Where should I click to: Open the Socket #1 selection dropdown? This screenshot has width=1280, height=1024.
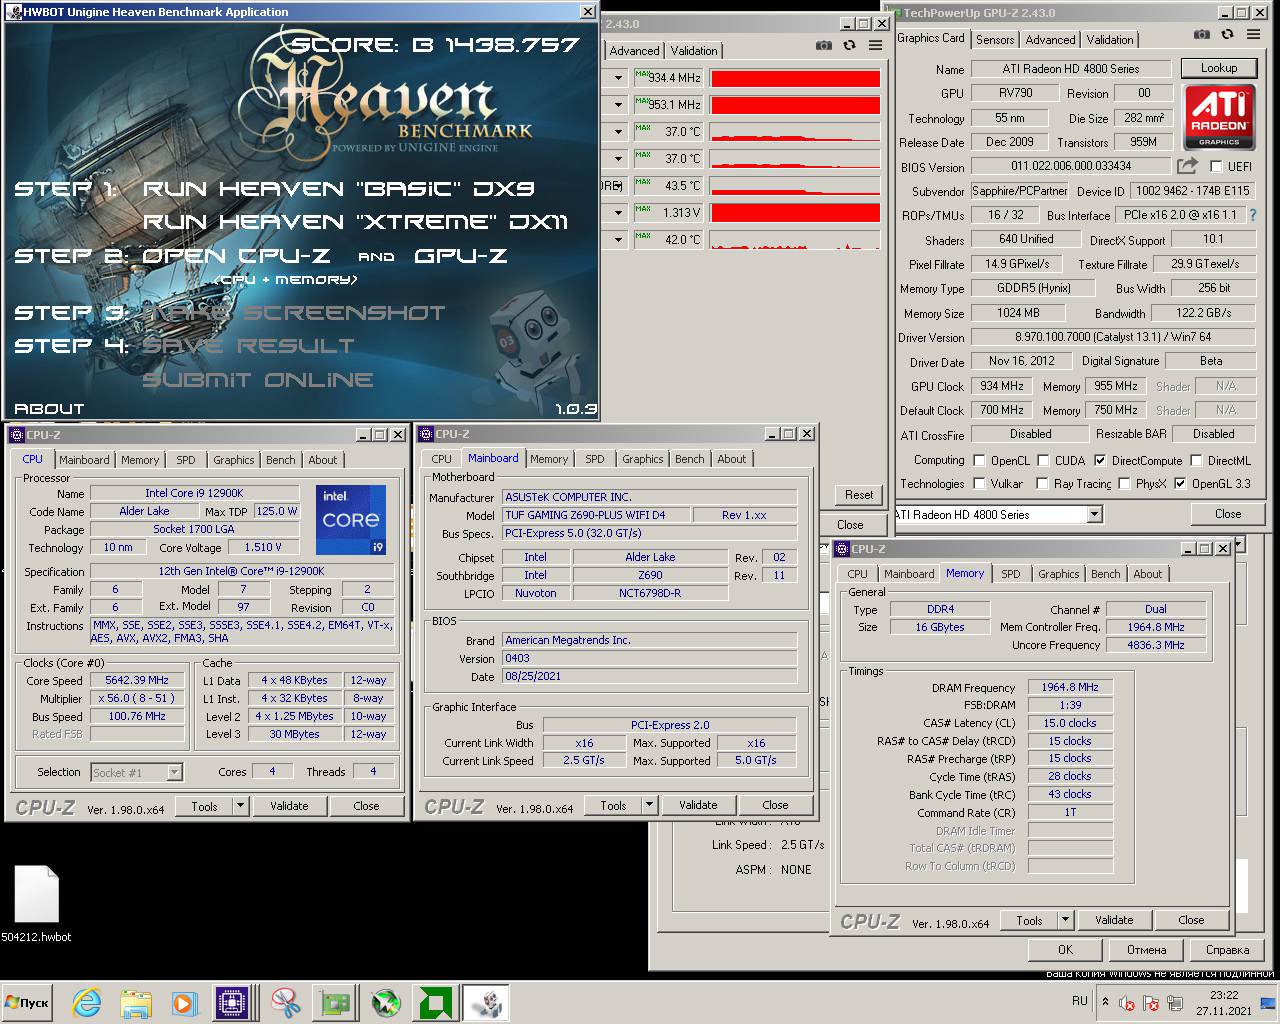pyautogui.click(x=174, y=772)
